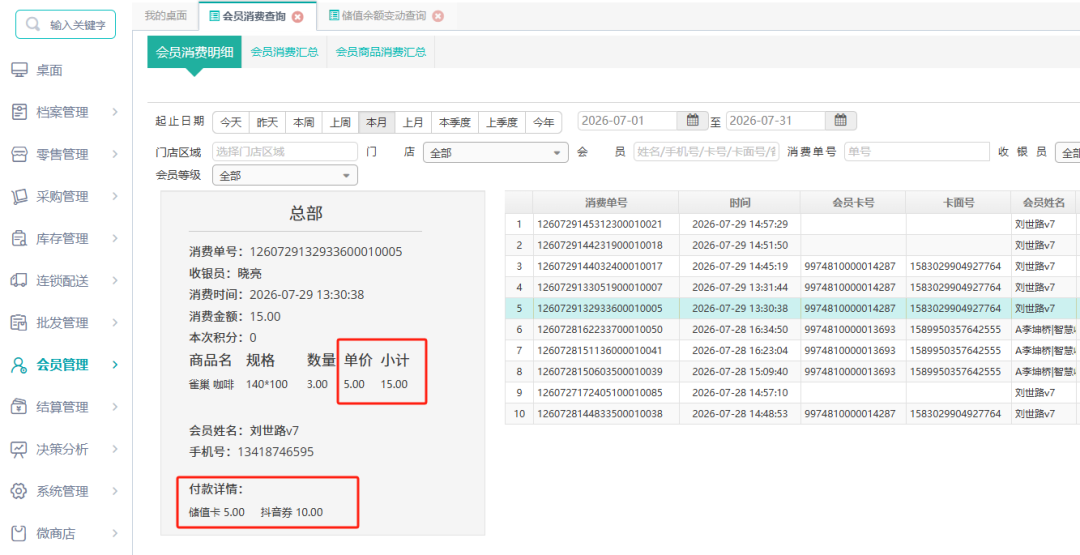
Task: Select order 1260727172405100010085 row
Action: [x=792, y=393]
